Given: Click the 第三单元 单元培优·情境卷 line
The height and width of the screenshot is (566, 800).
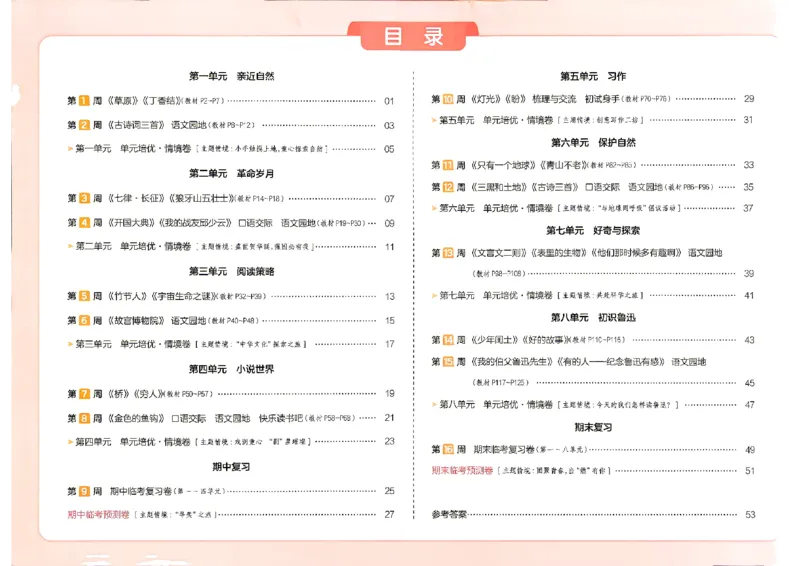Looking at the screenshot, I should click(231, 344).
